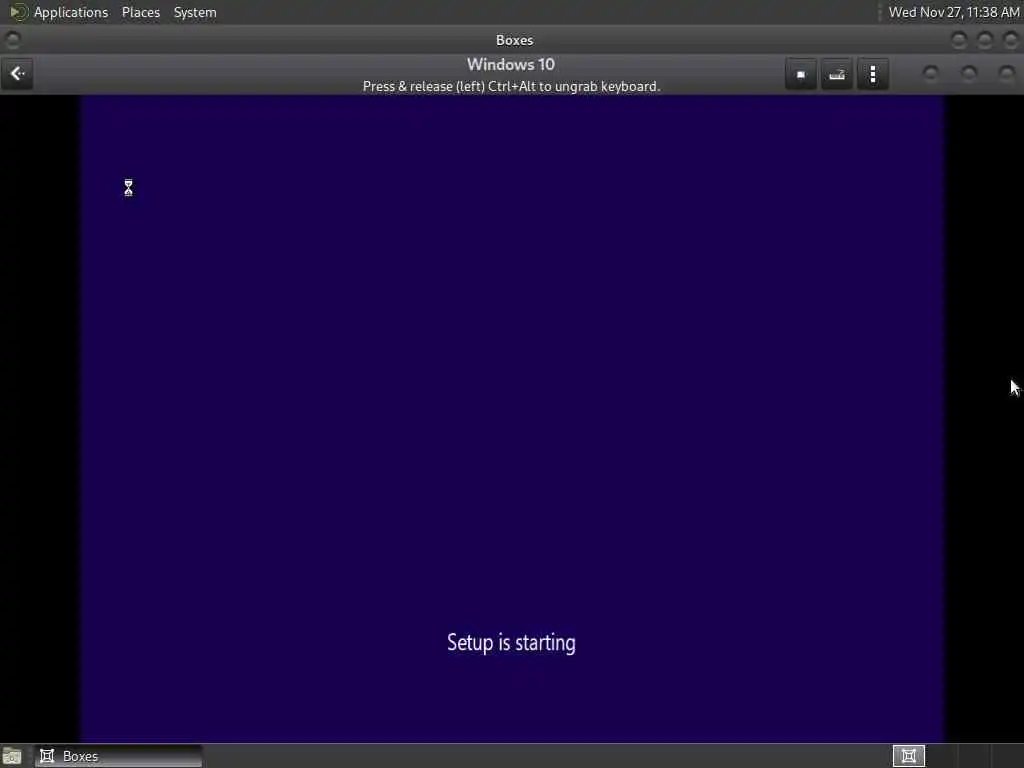Open the Places menu
Viewport: 1024px width, 768px height.
140,12
